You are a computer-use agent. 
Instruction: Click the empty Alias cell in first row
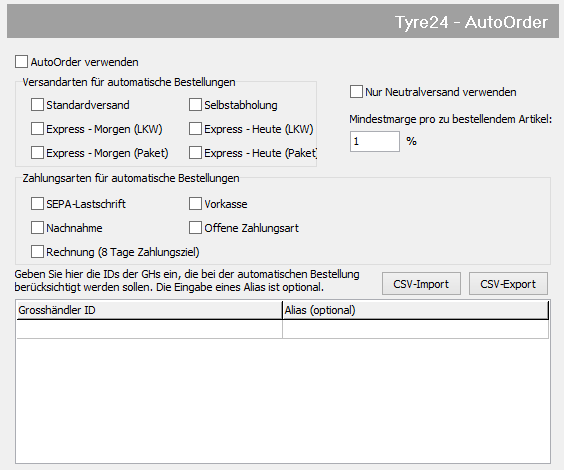(x=416, y=329)
